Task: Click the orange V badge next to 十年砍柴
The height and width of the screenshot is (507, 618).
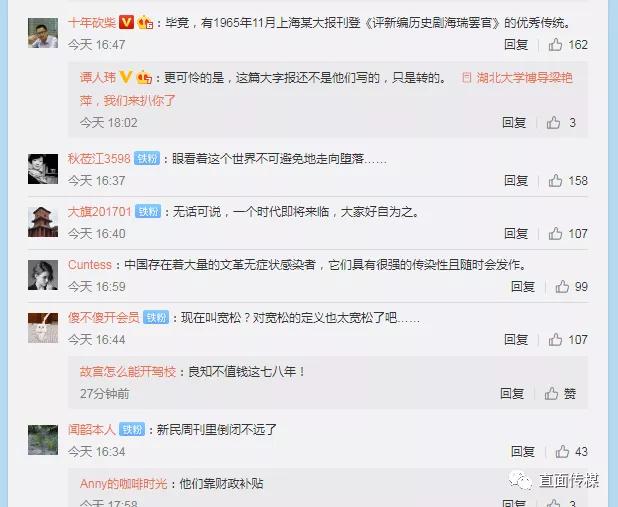Action: pos(126,22)
